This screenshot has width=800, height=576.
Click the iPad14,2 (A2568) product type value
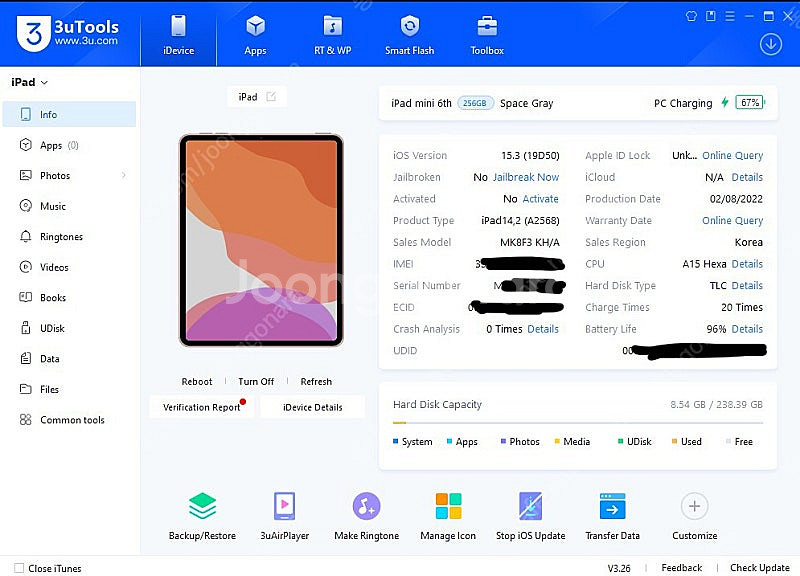pyautogui.click(x=520, y=220)
